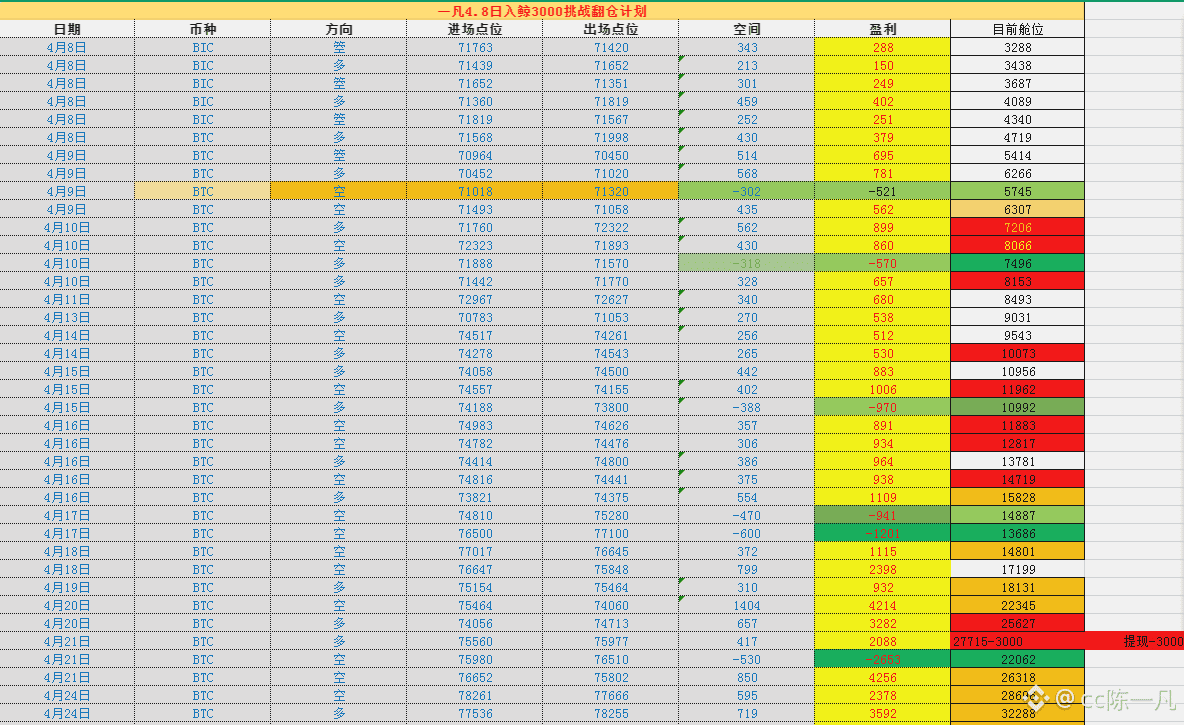Select profit cell 288
Viewport: 1184px width, 725px height.
[882, 47]
